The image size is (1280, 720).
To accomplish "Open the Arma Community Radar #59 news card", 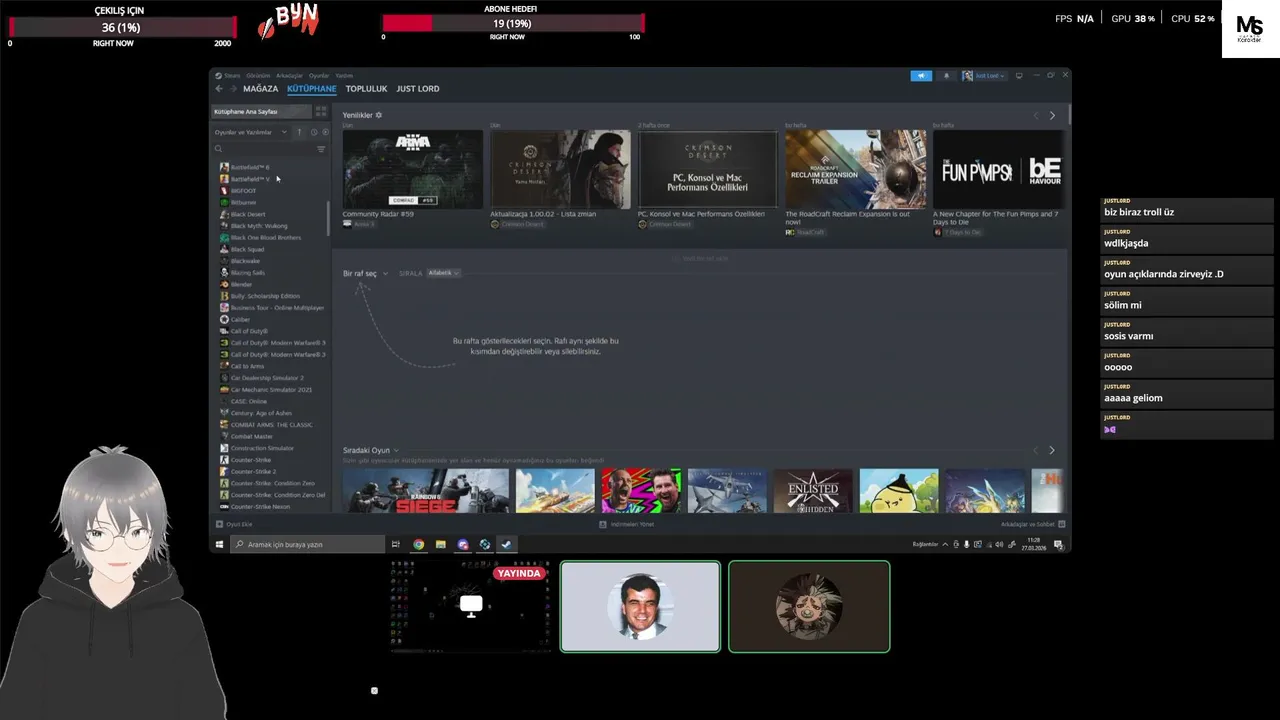I will pyautogui.click(x=412, y=169).
